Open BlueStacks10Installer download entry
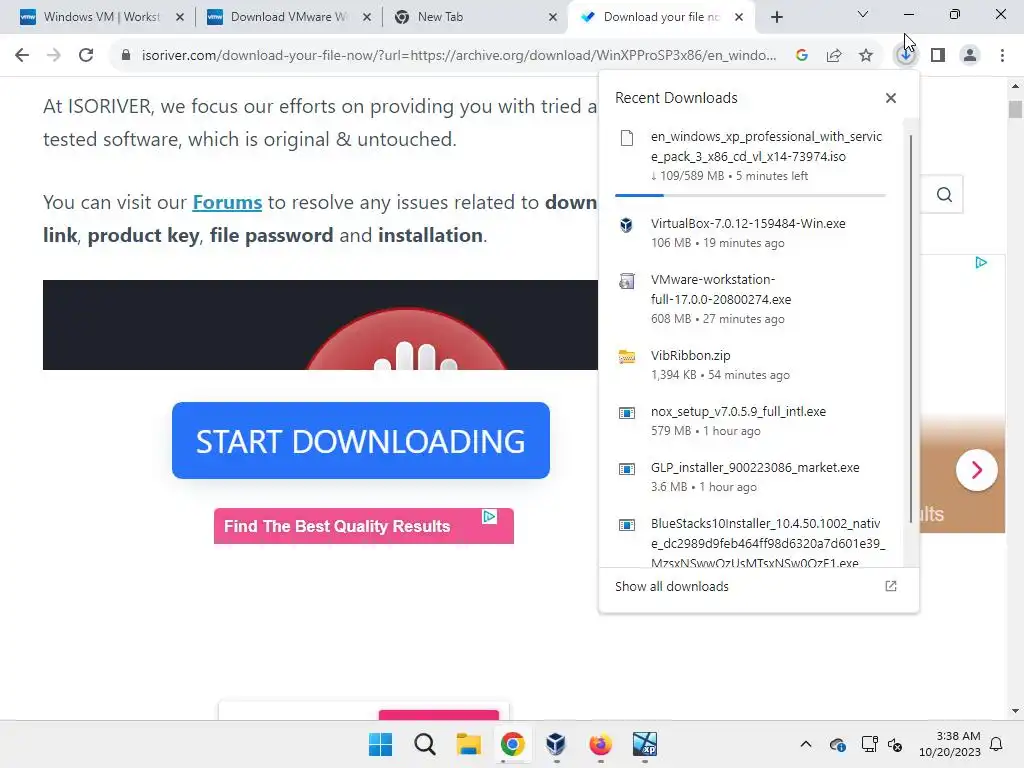 tap(750, 542)
